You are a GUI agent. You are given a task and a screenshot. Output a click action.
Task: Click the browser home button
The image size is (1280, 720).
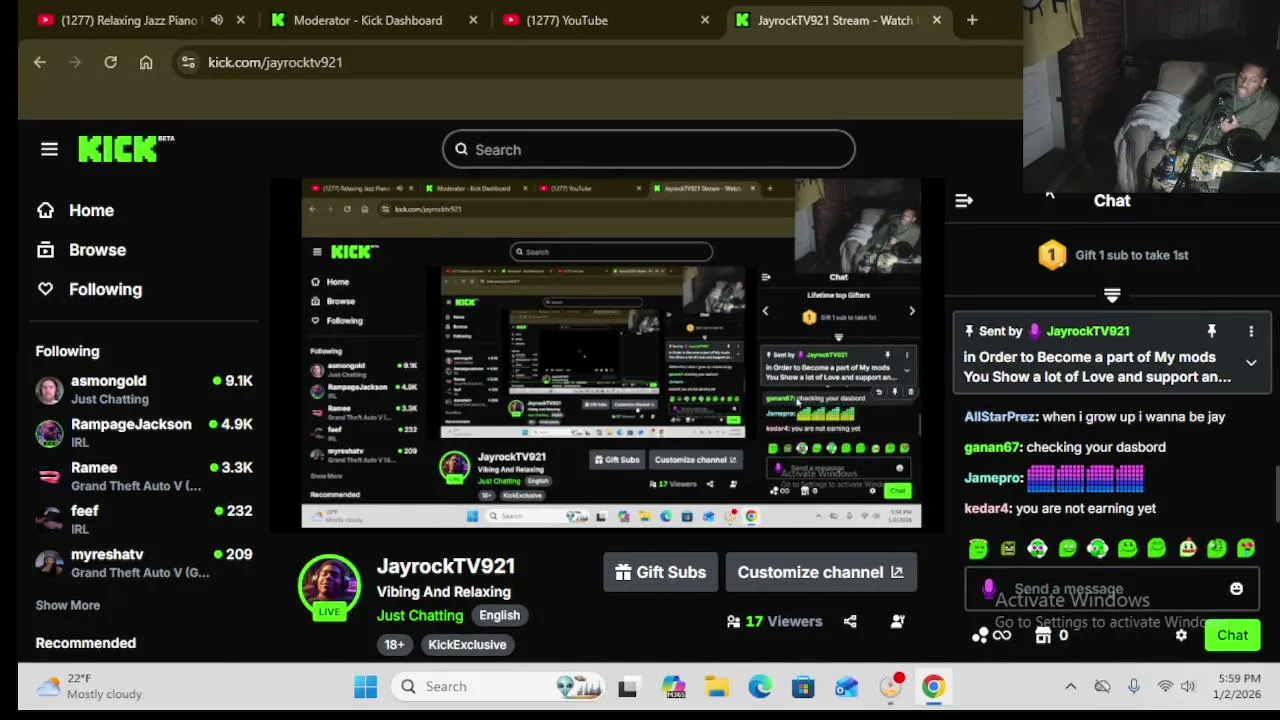146,62
